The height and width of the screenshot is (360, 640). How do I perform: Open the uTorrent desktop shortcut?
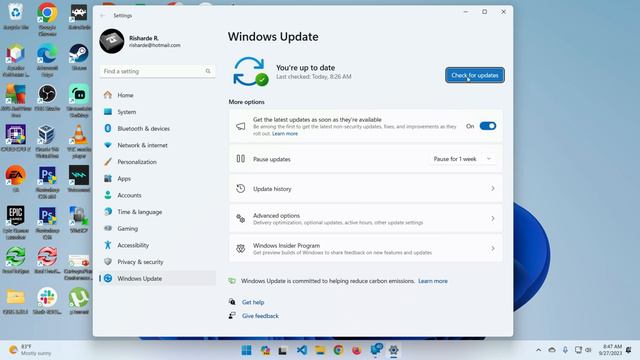click(79, 300)
